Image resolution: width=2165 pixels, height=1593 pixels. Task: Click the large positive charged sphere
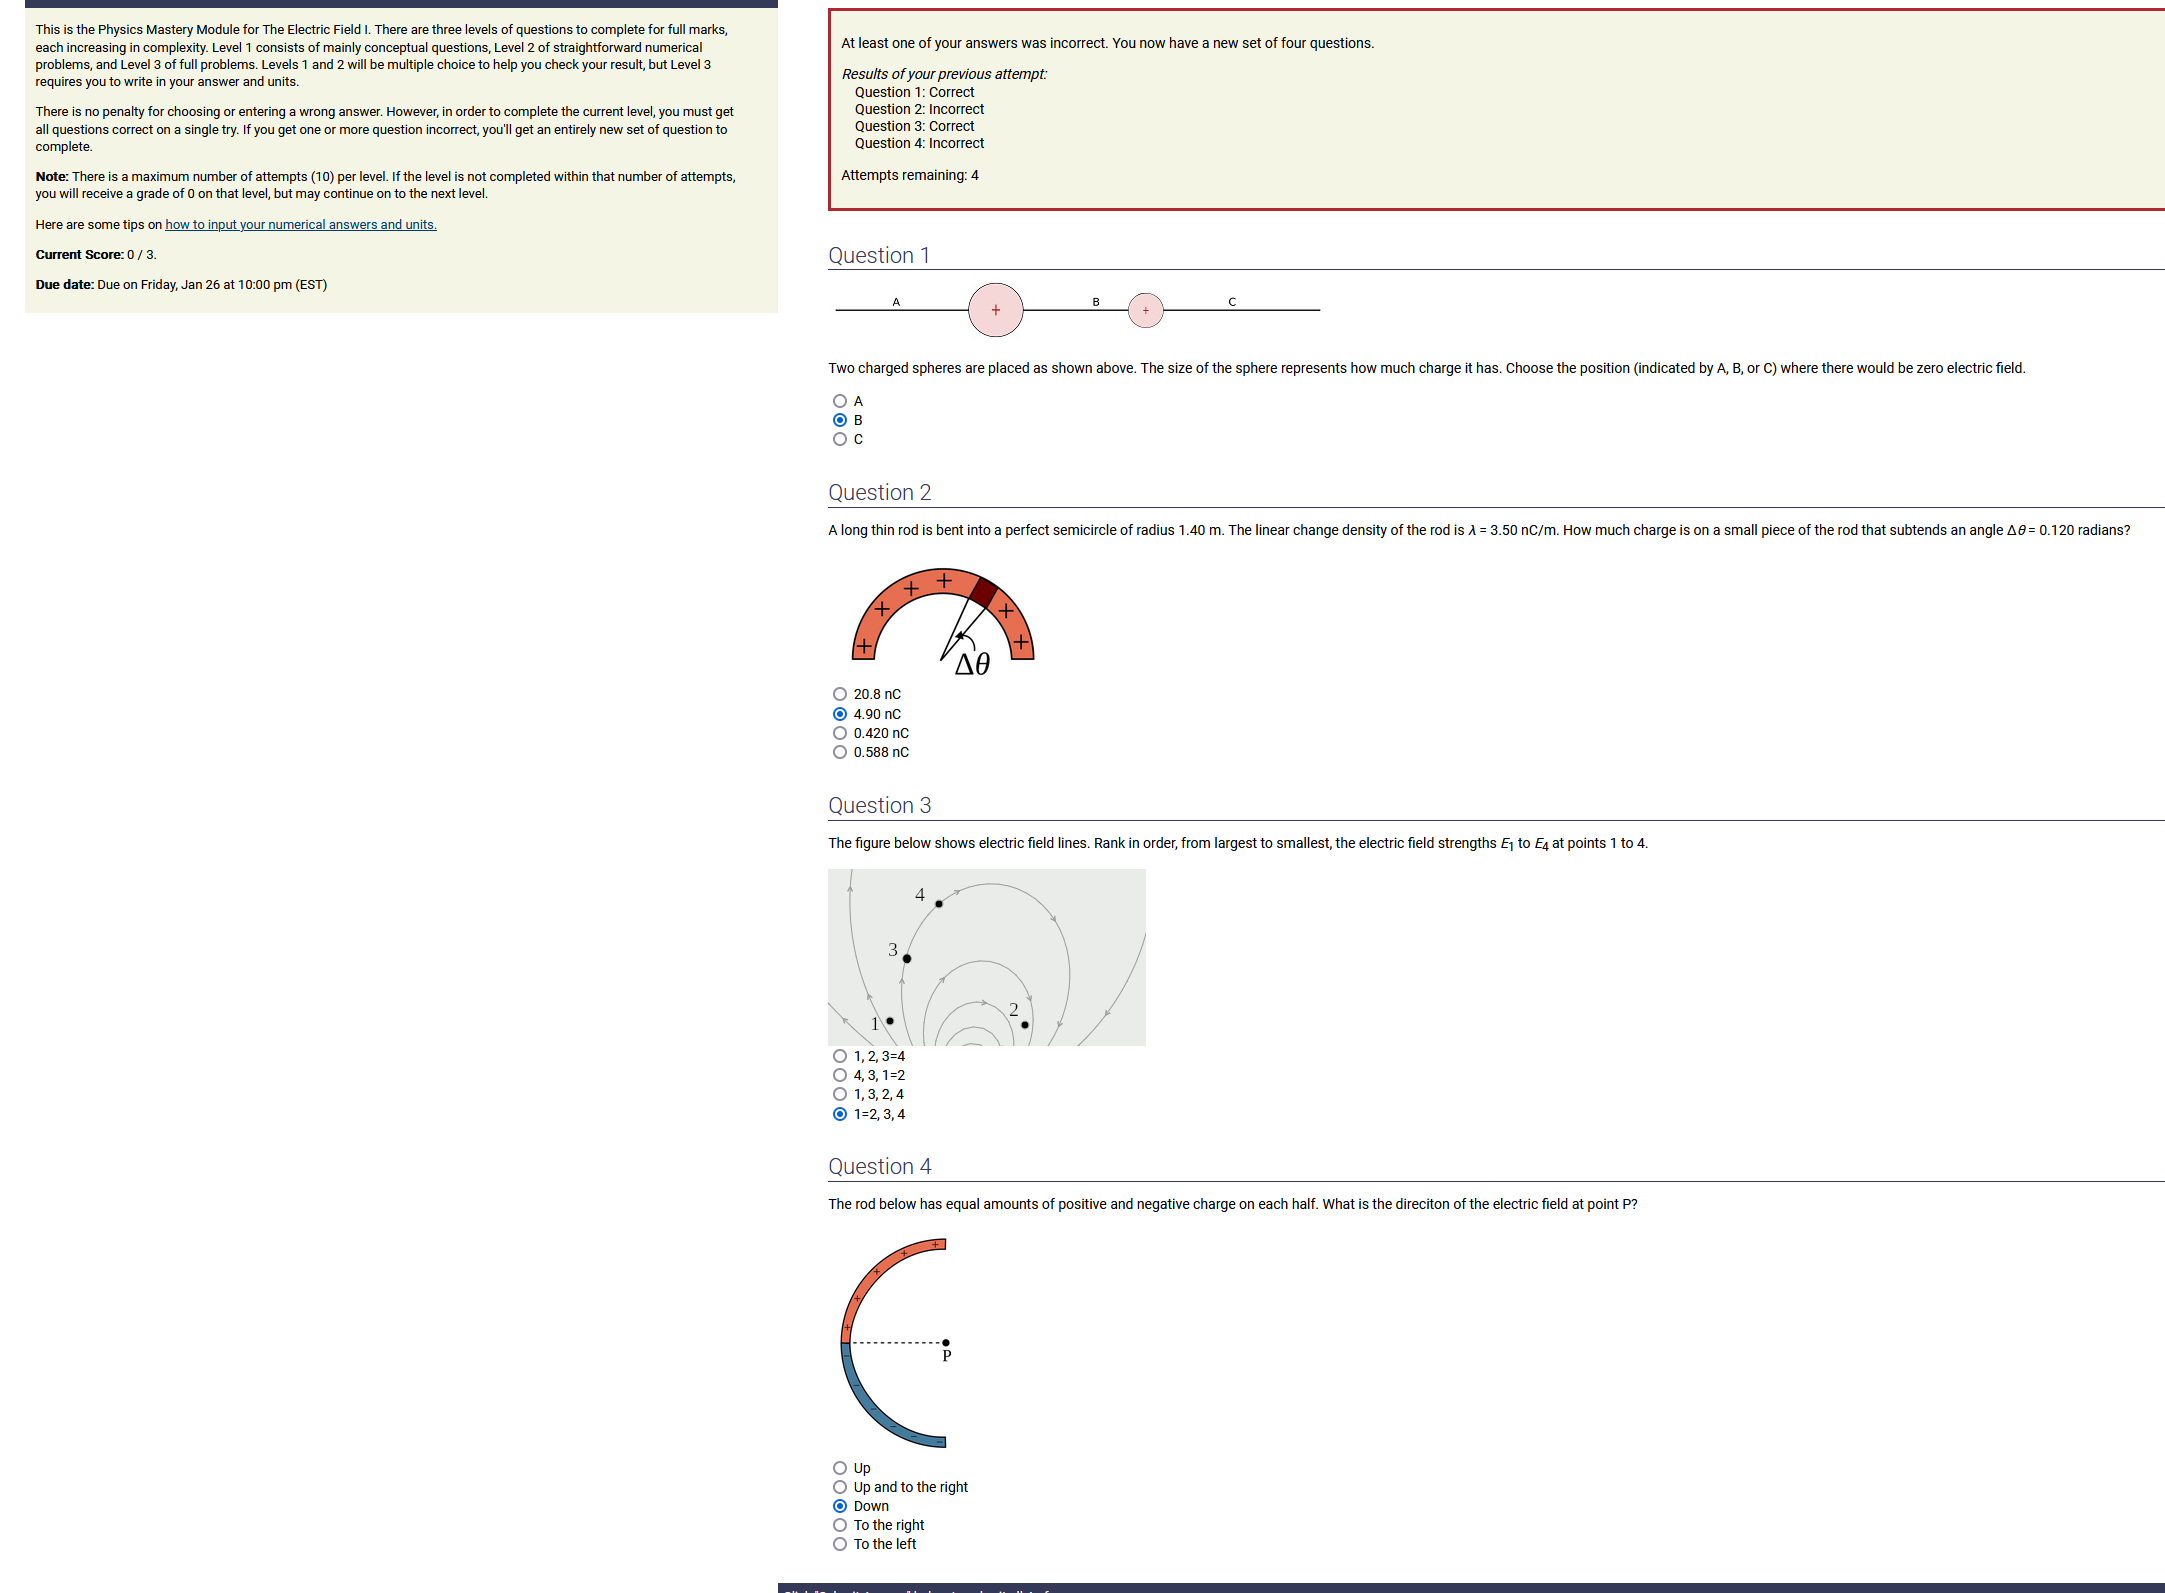pos(995,310)
